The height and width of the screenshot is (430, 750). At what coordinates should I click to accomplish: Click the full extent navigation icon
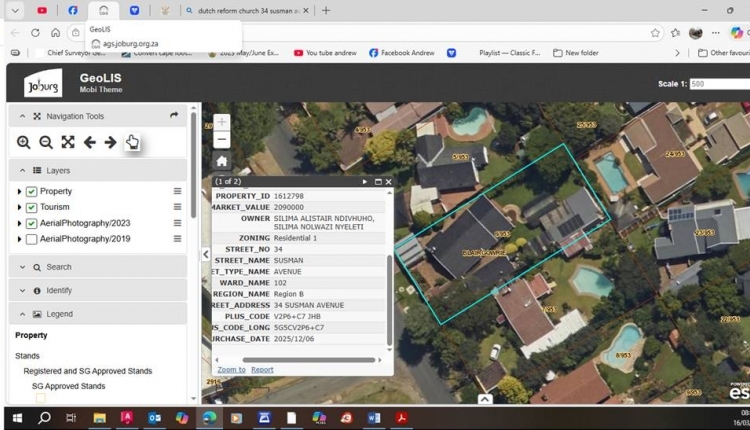[x=68, y=142]
